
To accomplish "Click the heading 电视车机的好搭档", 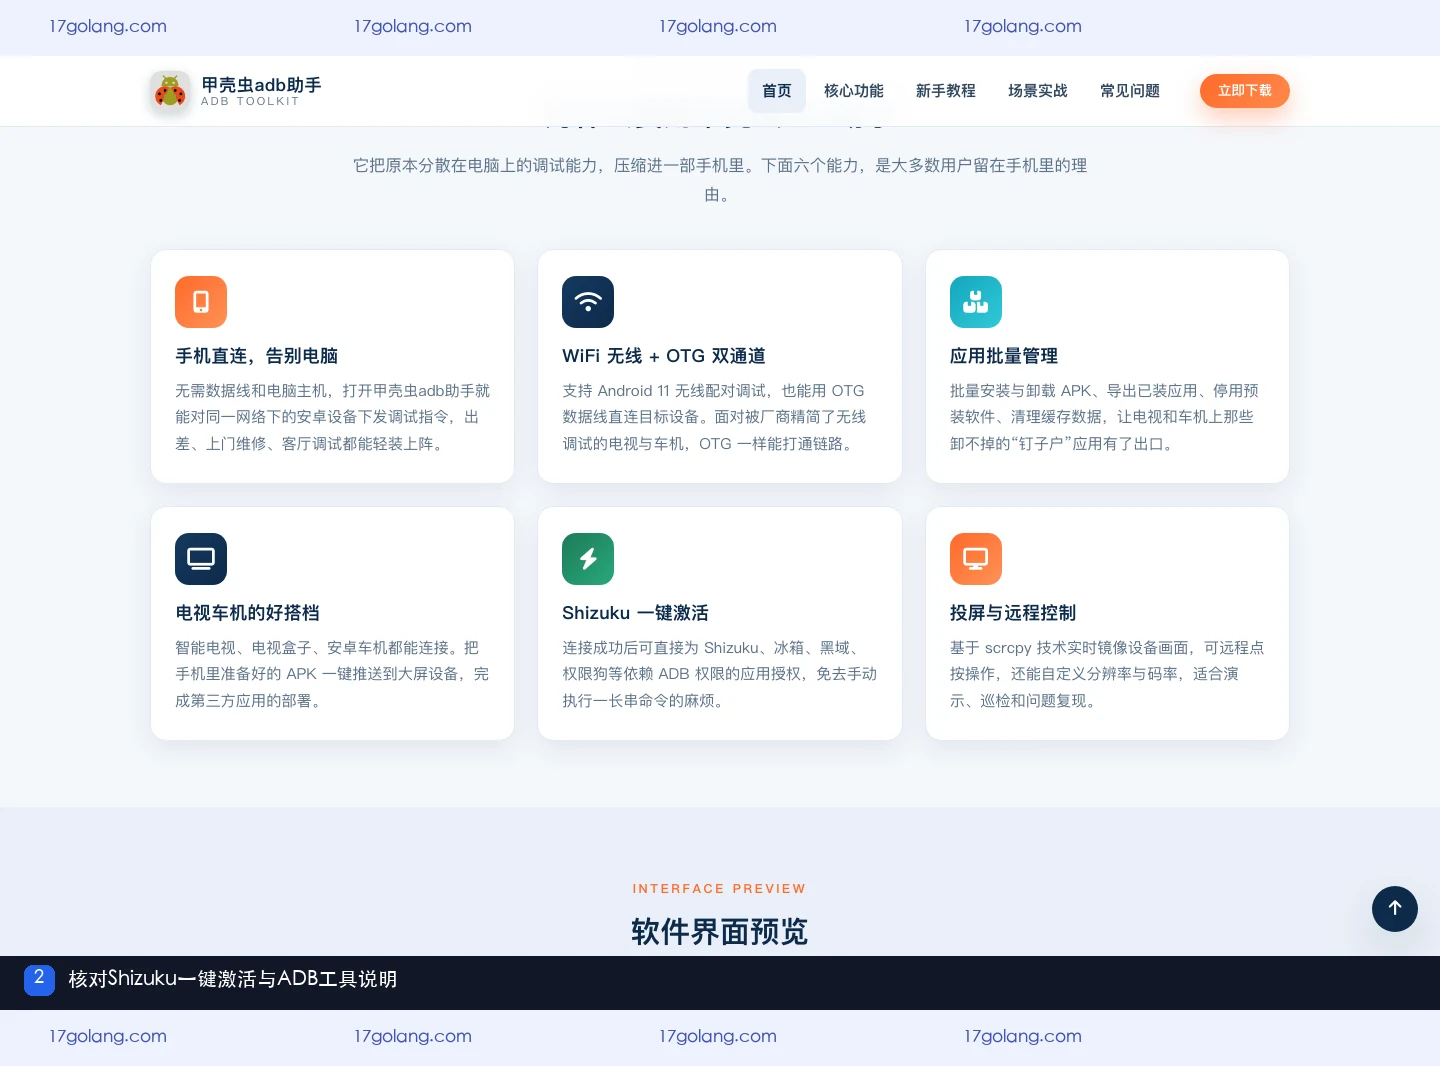I will pyautogui.click(x=248, y=613).
